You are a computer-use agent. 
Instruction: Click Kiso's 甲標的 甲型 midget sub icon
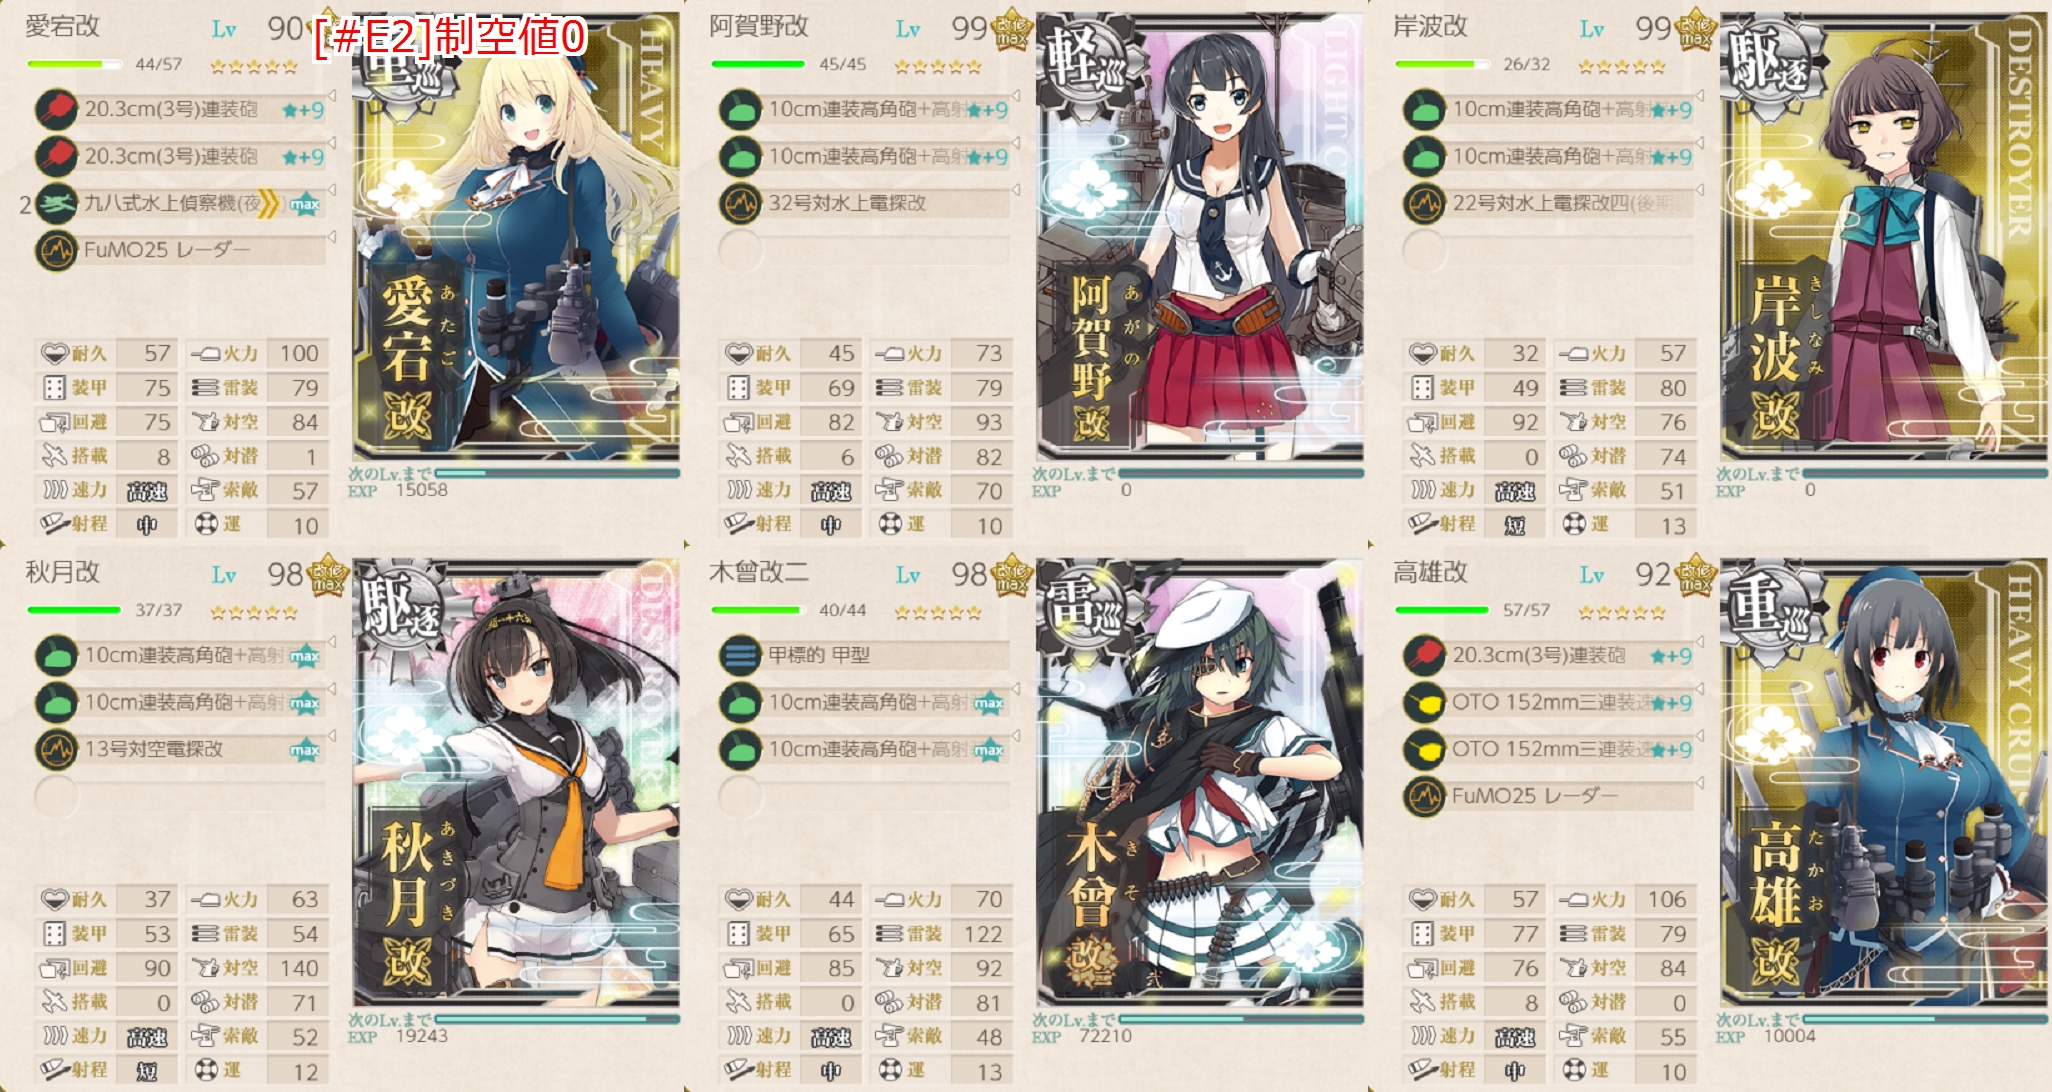[740, 656]
